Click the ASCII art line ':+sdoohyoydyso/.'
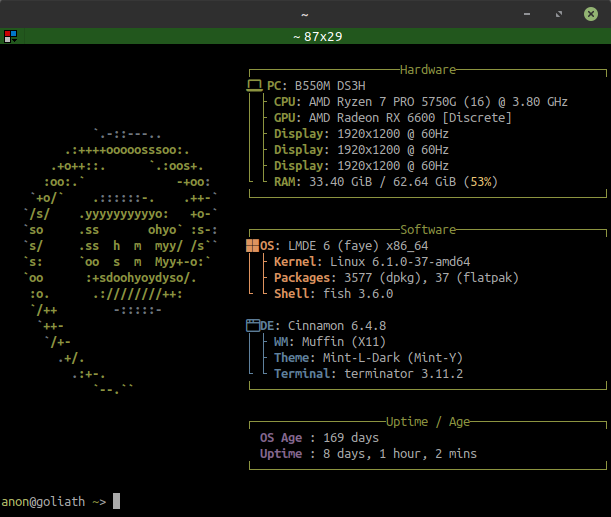Viewport: 611px width, 517px height. point(141,278)
